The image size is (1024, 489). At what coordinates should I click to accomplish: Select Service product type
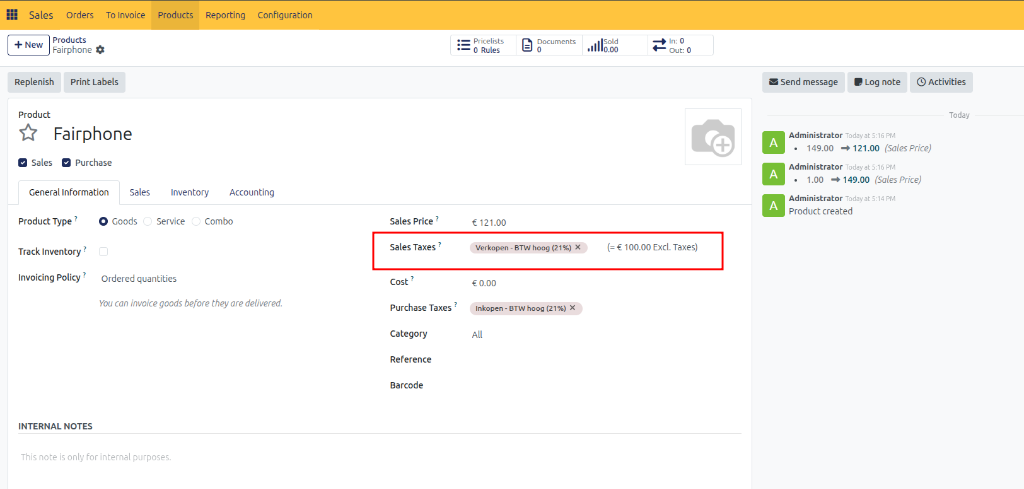pyautogui.click(x=148, y=221)
